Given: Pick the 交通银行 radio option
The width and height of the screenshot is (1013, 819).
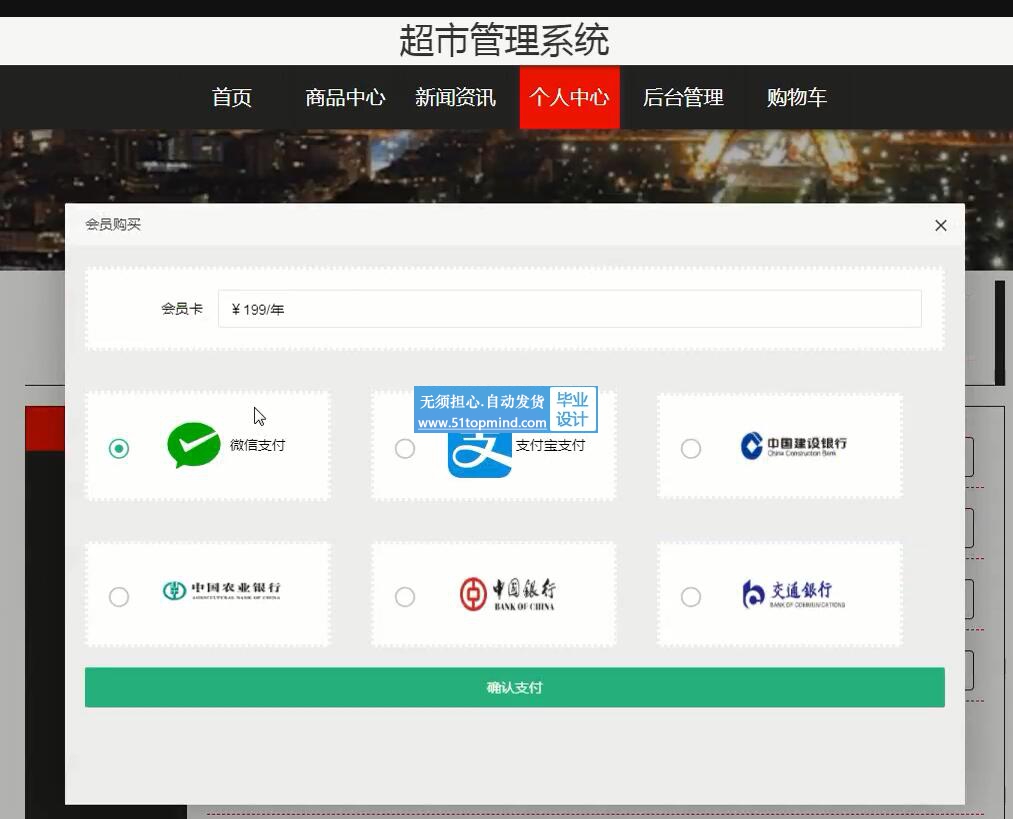Looking at the screenshot, I should click(691, 597).
